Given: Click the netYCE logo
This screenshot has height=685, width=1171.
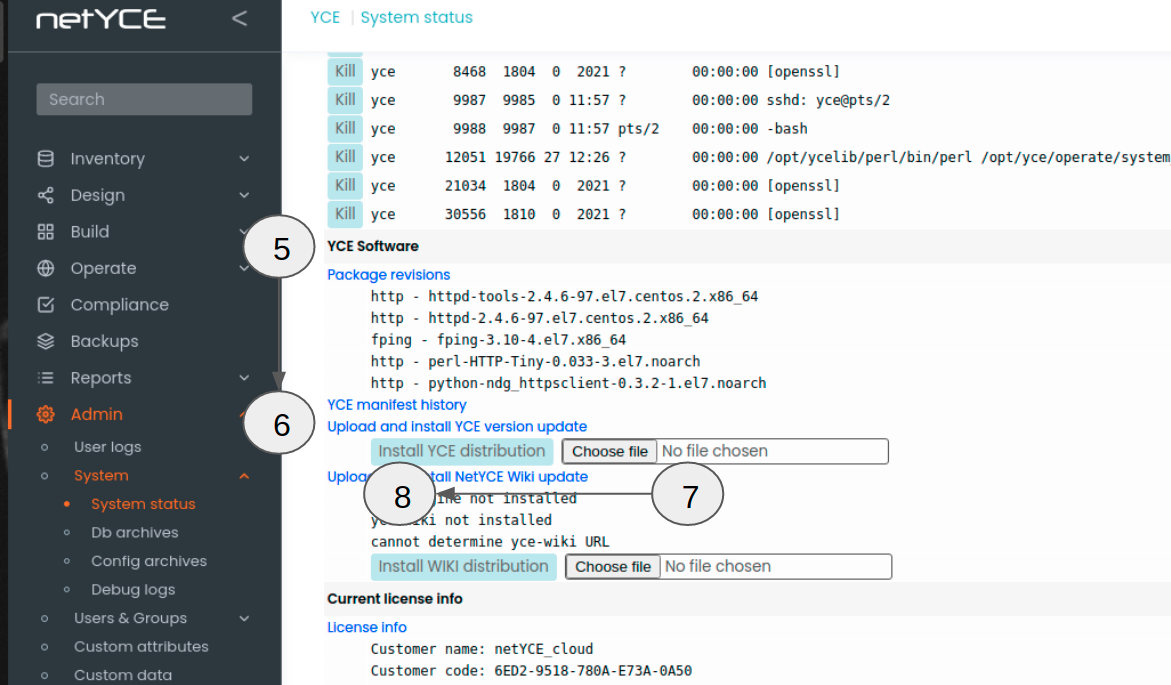Looking at the screenshot, I should [101, 19].
